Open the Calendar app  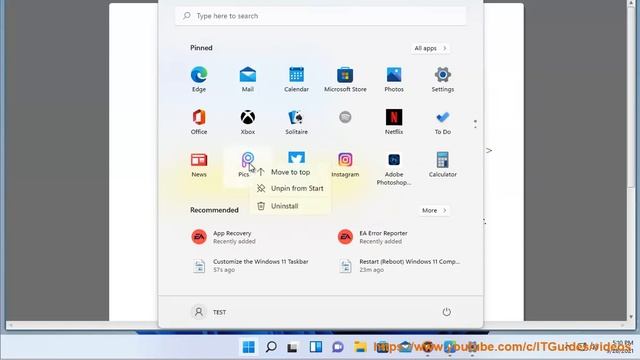click(296, 79)
